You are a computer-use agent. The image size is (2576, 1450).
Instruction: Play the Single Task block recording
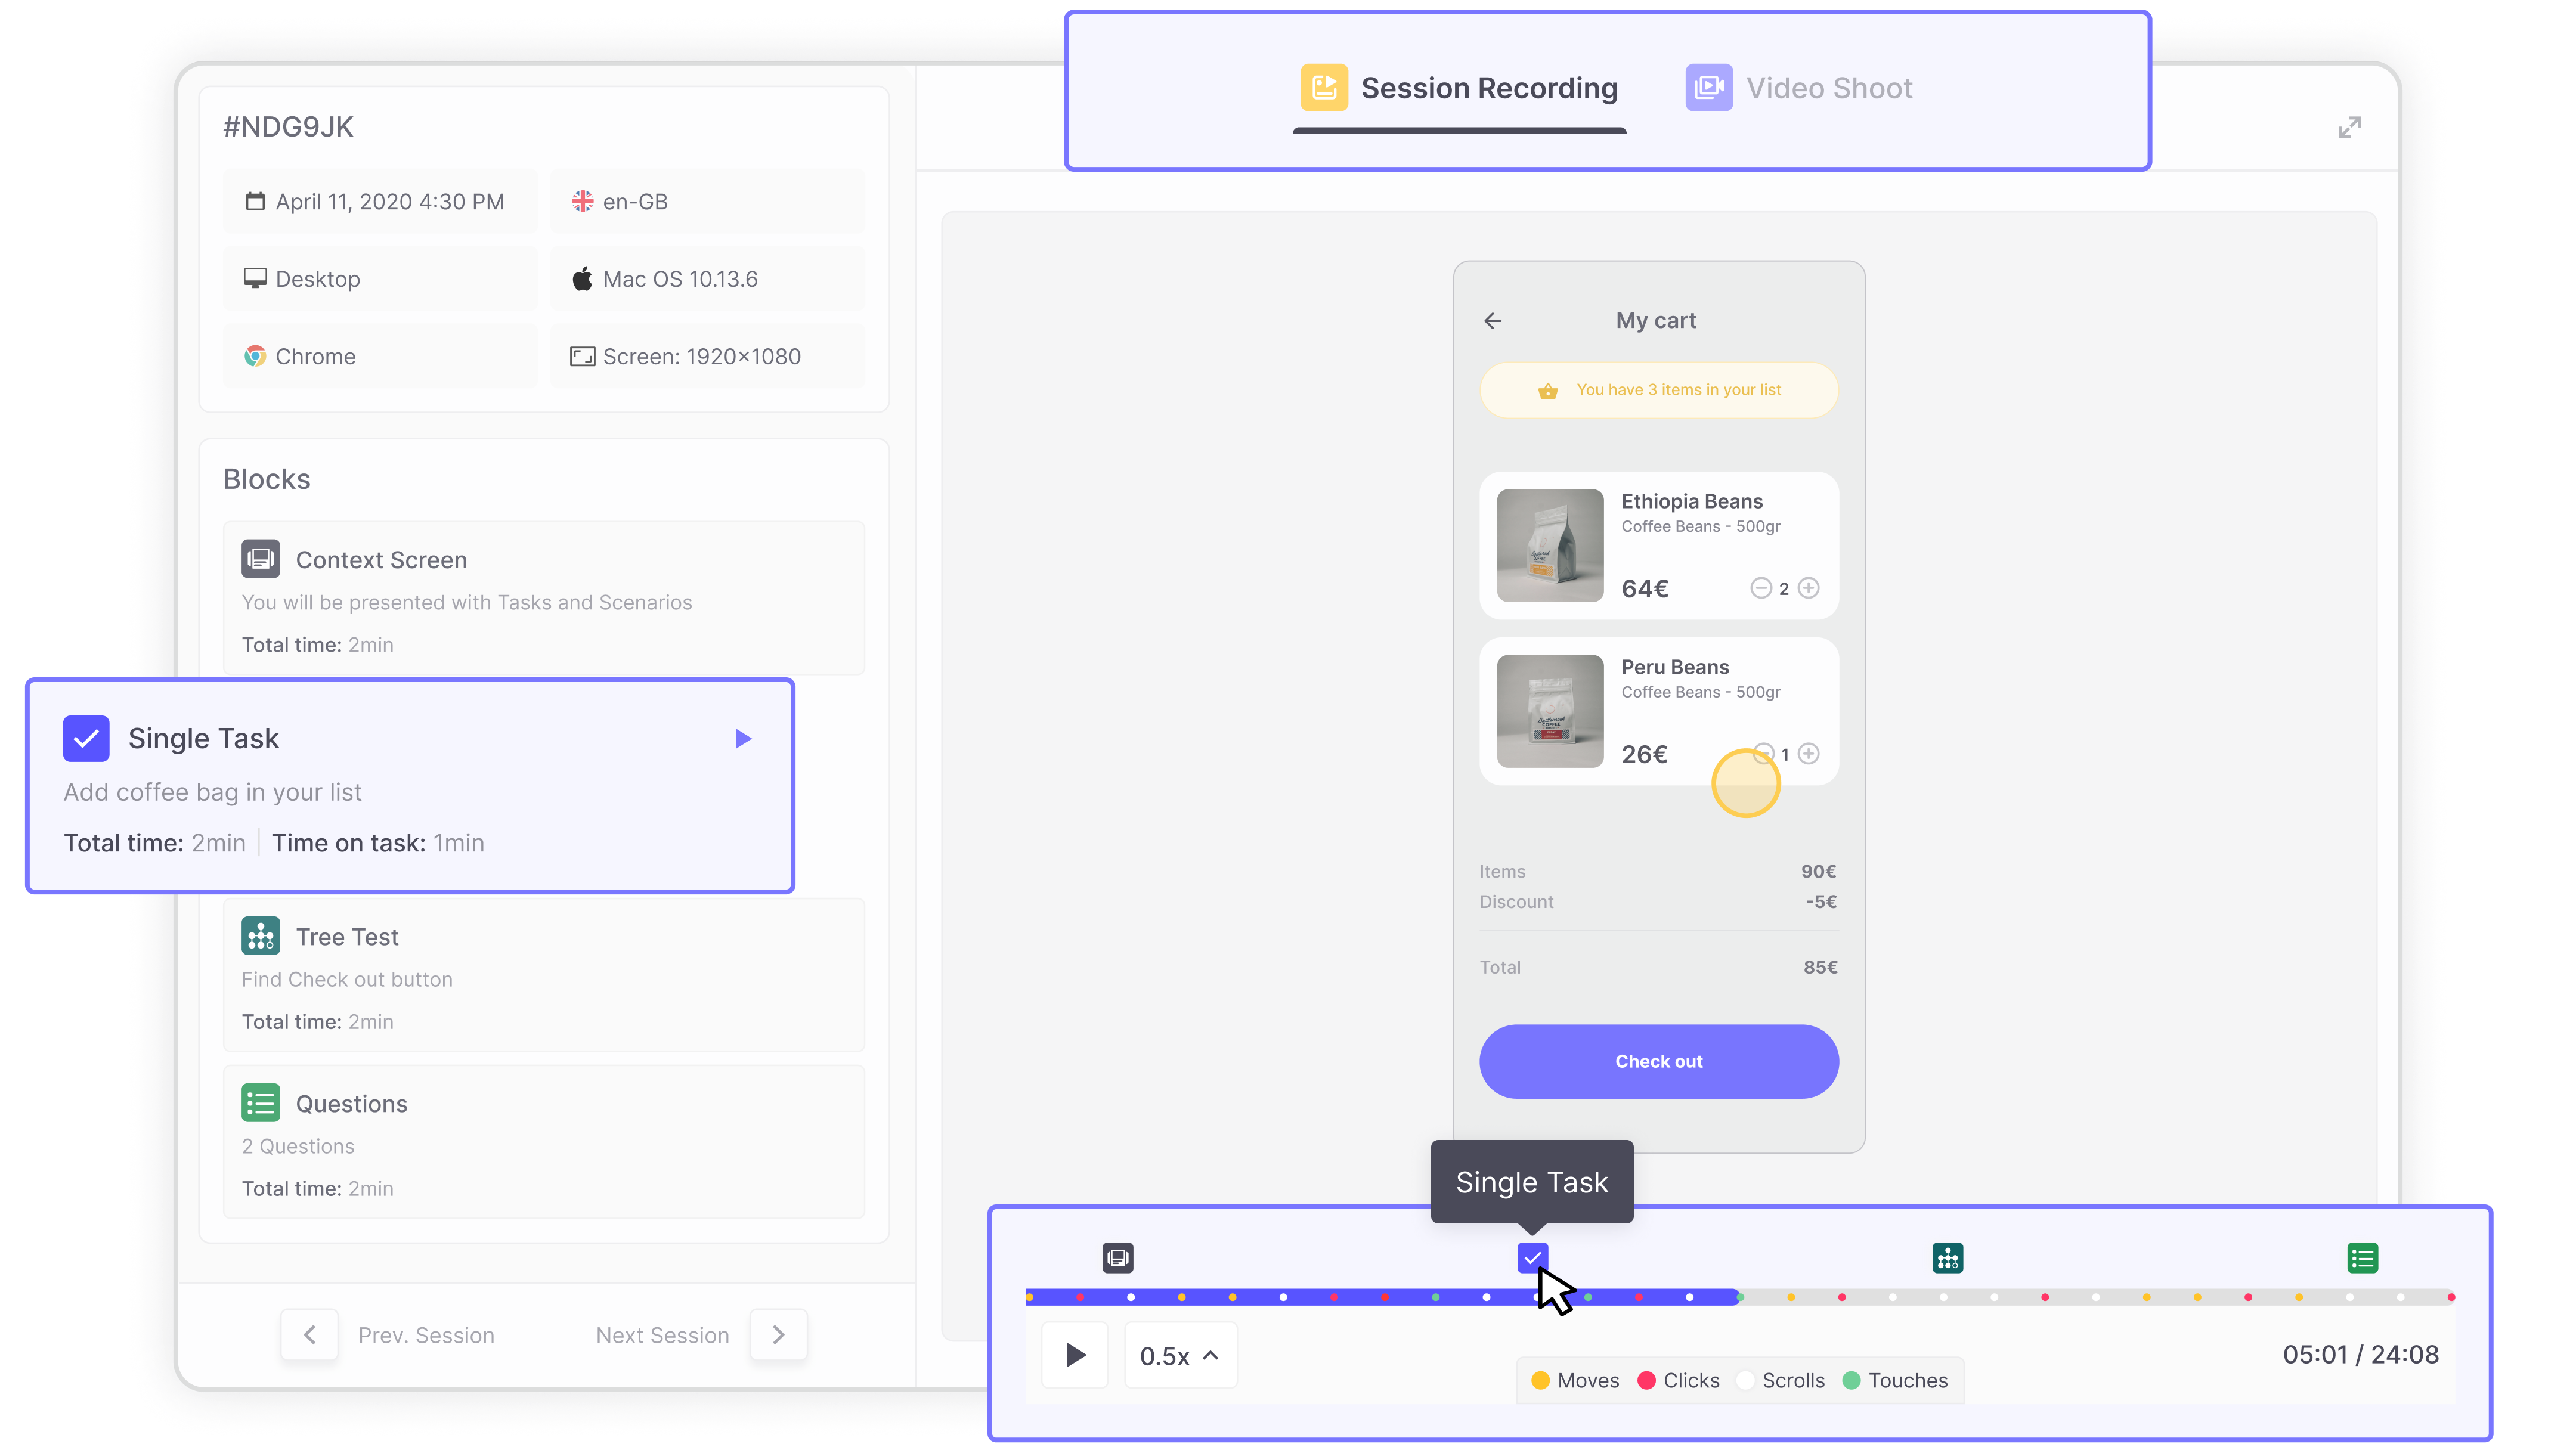tap(743, 738)
